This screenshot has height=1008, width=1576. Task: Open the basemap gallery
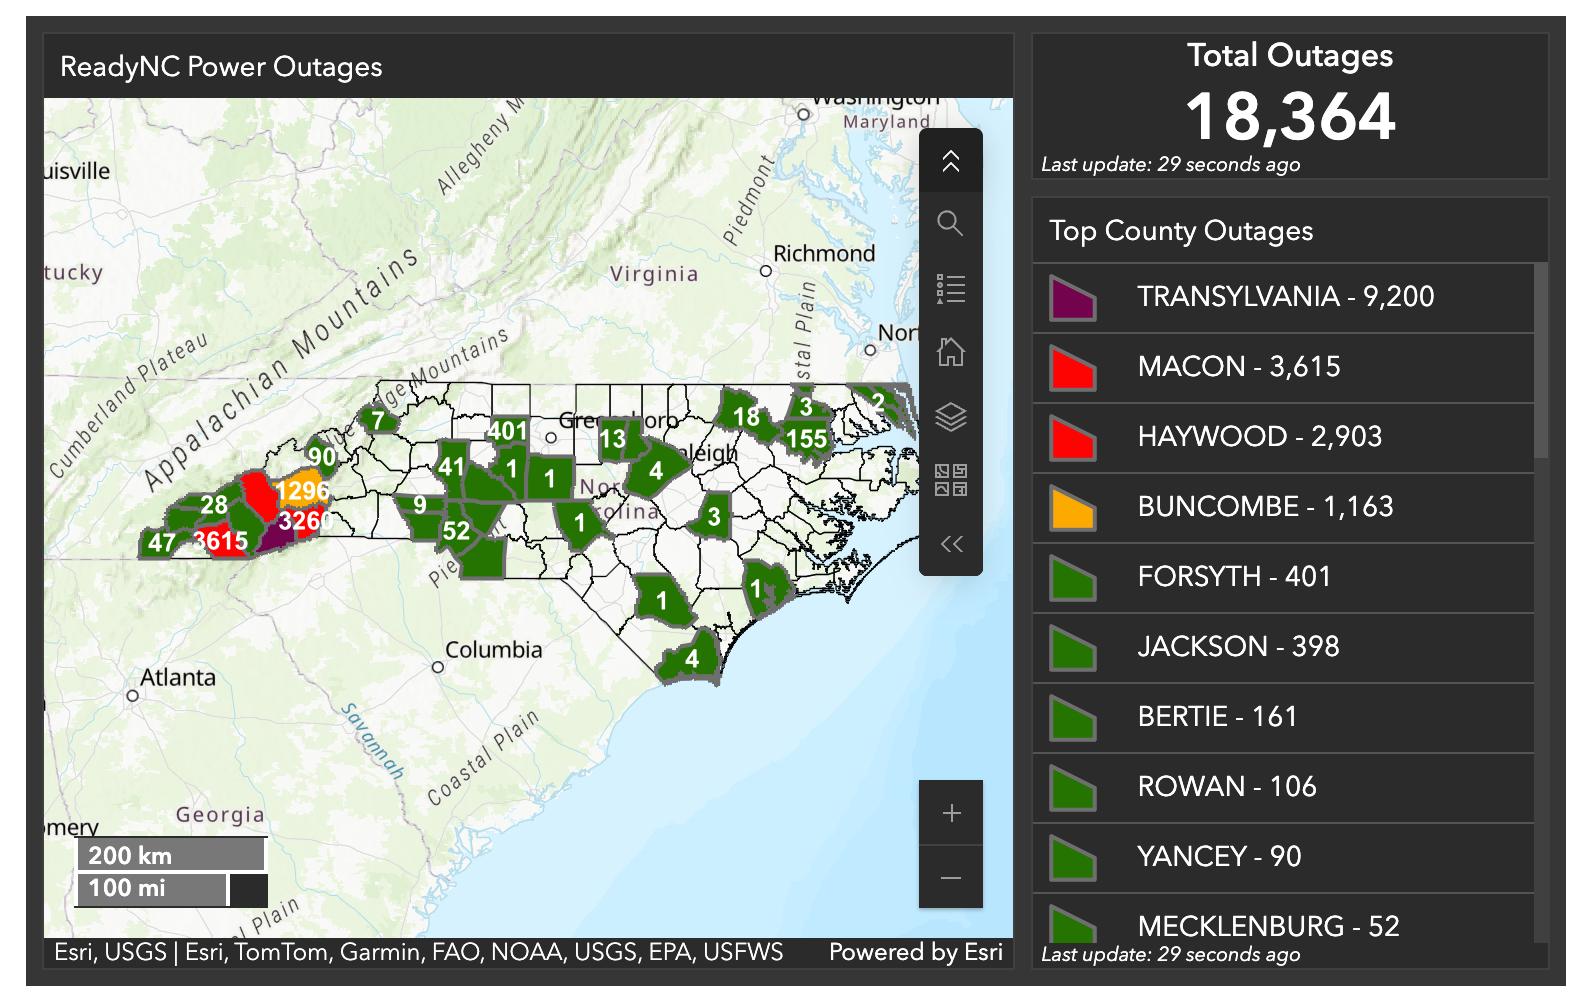coord(950,480)
